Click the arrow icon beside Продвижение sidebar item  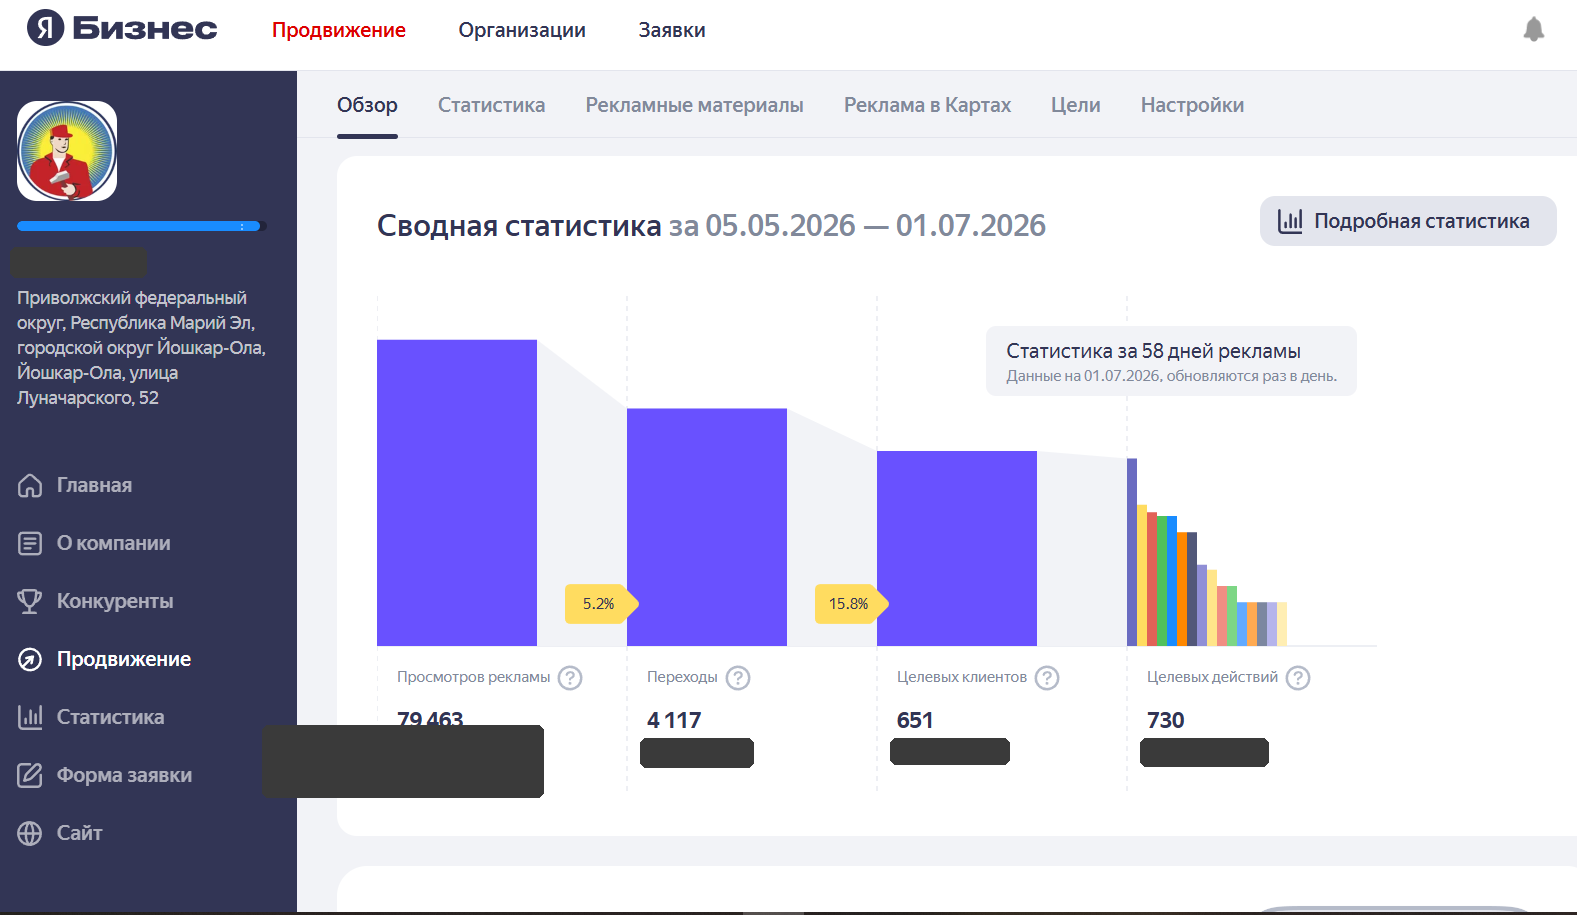(x=30, y=659)
